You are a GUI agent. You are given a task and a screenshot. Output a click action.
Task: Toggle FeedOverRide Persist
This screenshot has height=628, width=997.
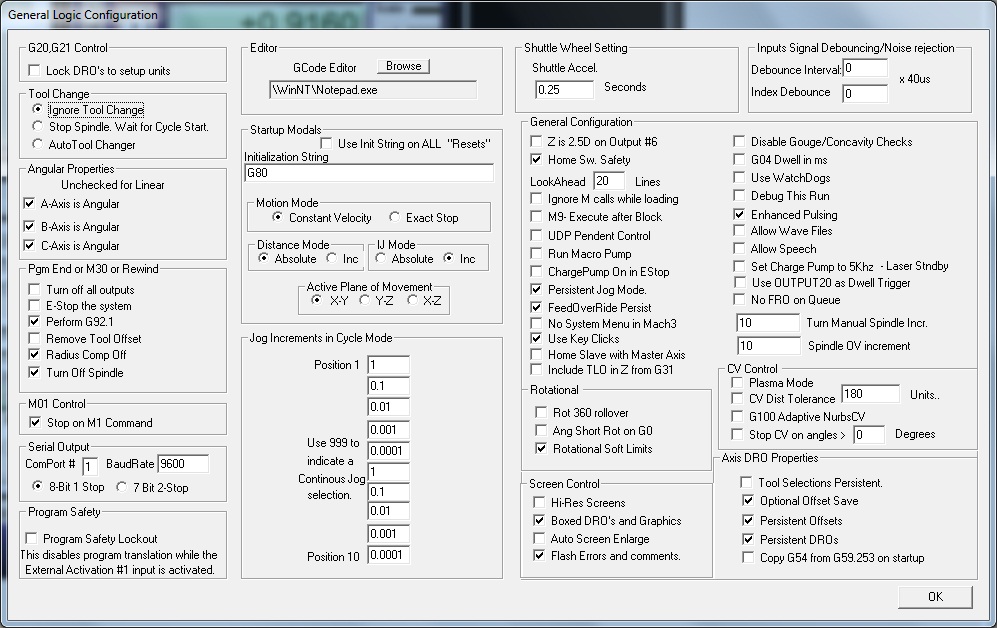tap(536, 307)
